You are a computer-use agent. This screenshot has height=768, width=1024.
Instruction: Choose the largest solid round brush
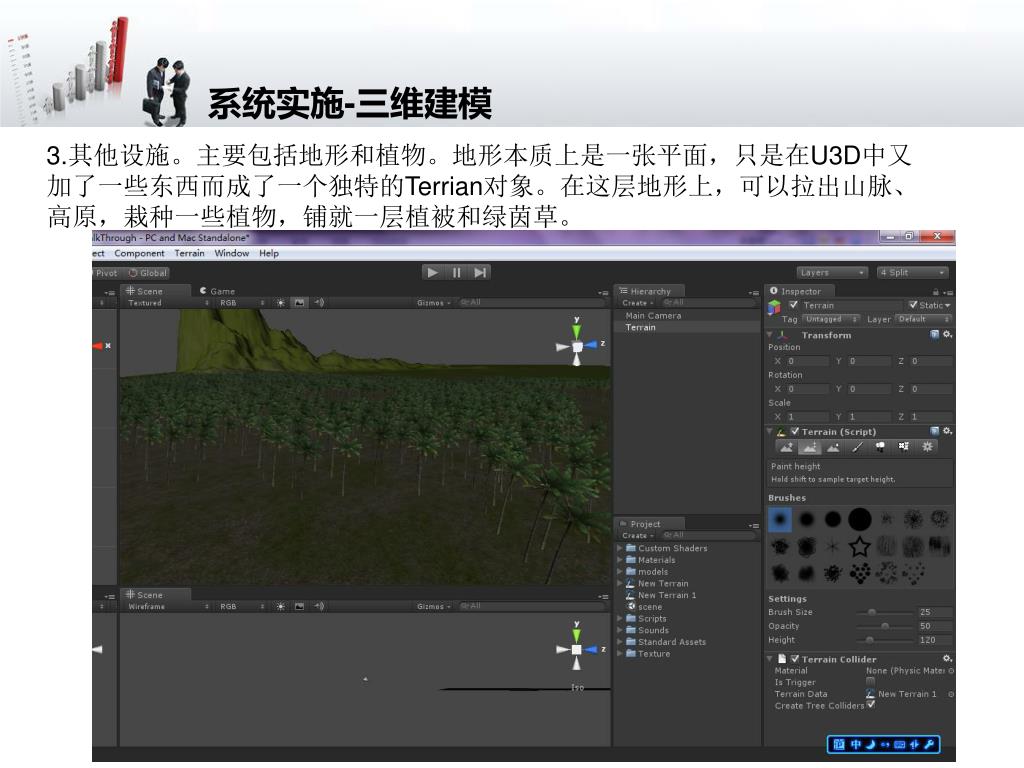[859, 519]
